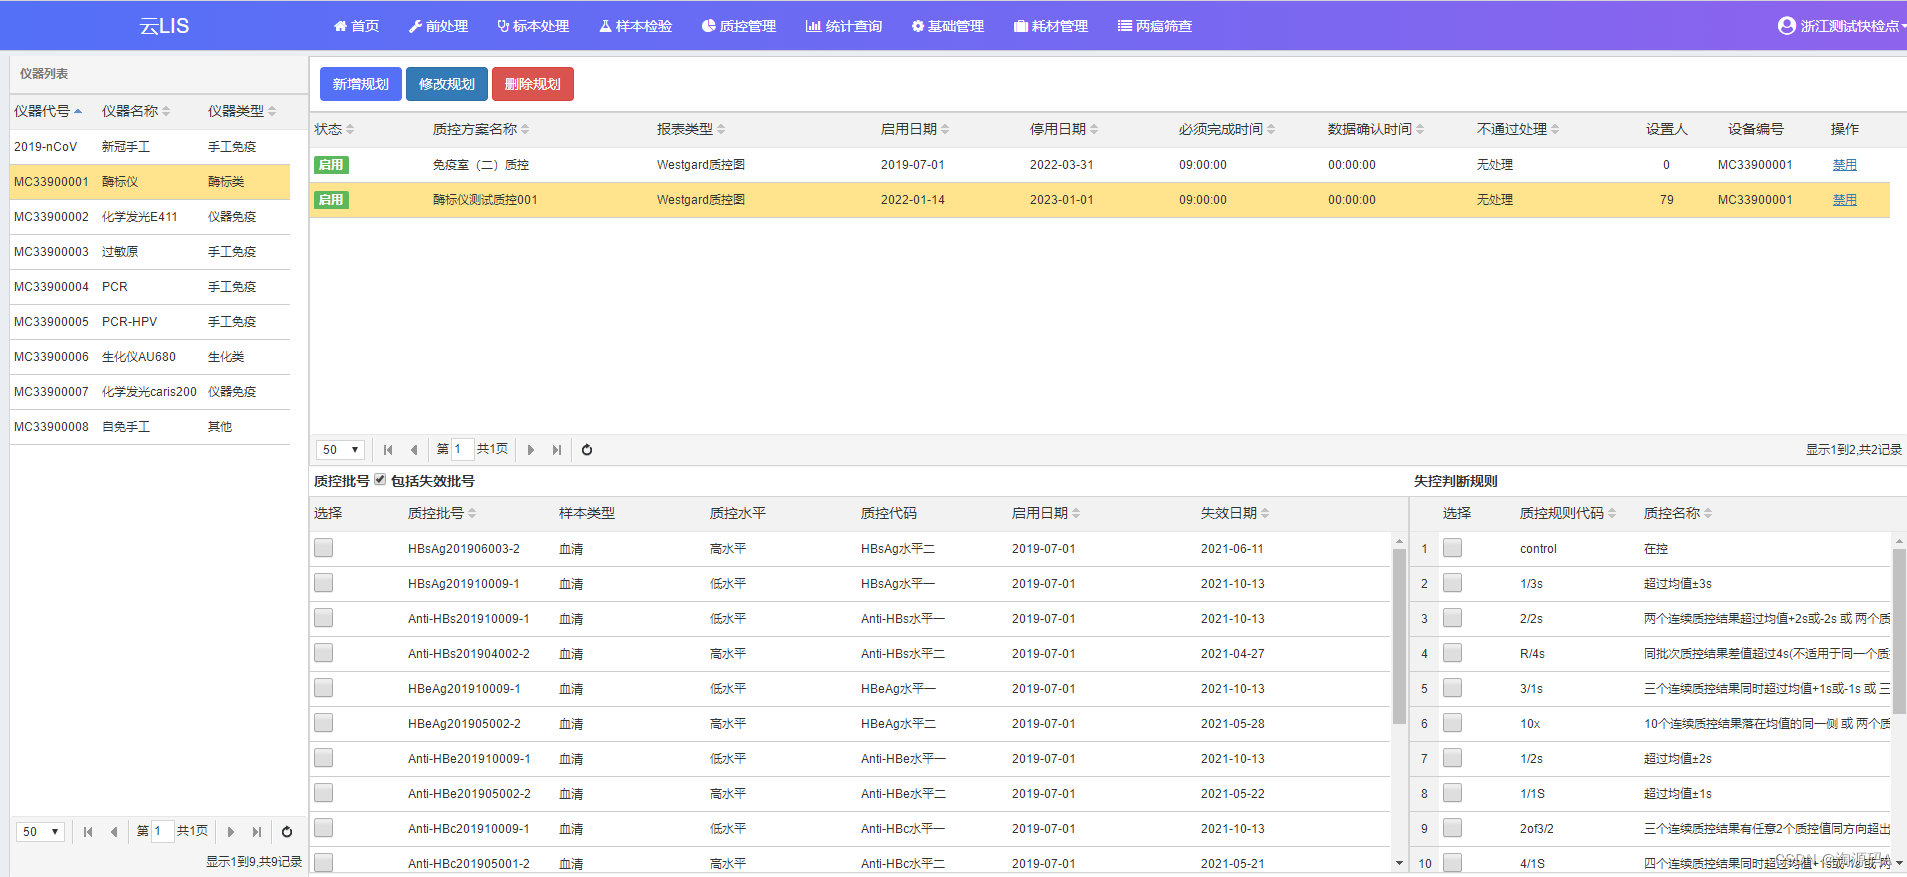
Task: Select the control rule checkbox
Action: 1452,548
